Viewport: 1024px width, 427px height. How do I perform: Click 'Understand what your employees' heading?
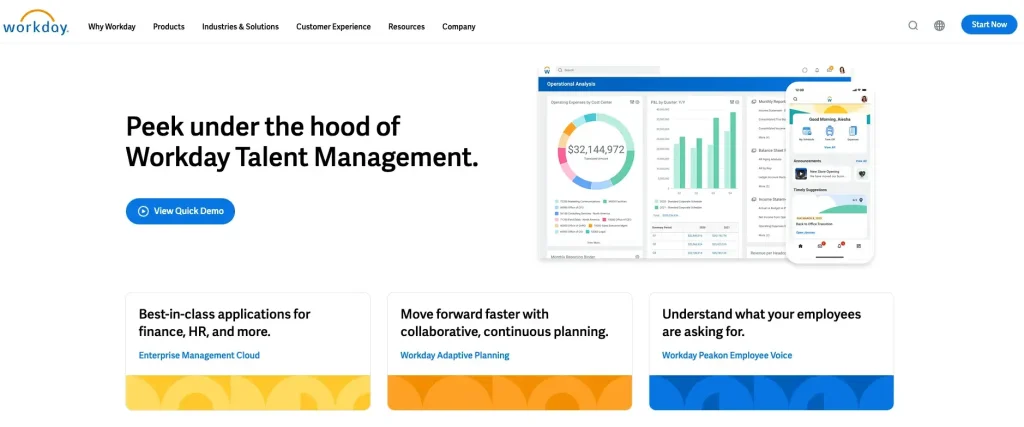[x=761, y=323]
